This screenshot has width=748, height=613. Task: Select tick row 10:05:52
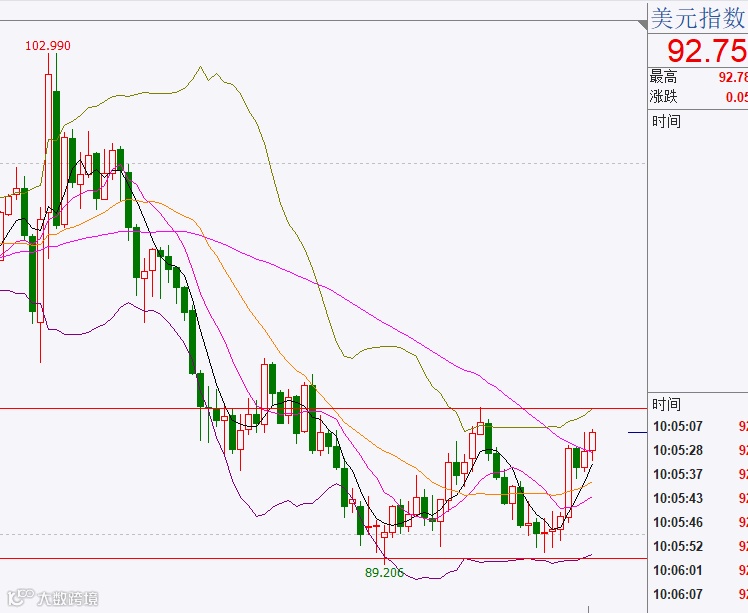pos(698,546)
